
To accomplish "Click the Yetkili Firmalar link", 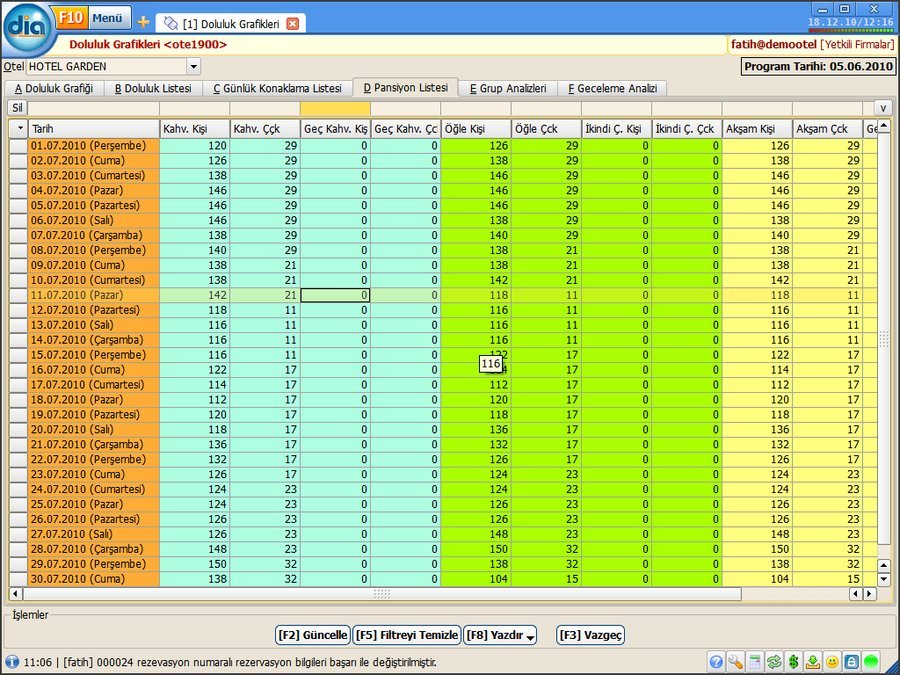I will pos(857,44).
